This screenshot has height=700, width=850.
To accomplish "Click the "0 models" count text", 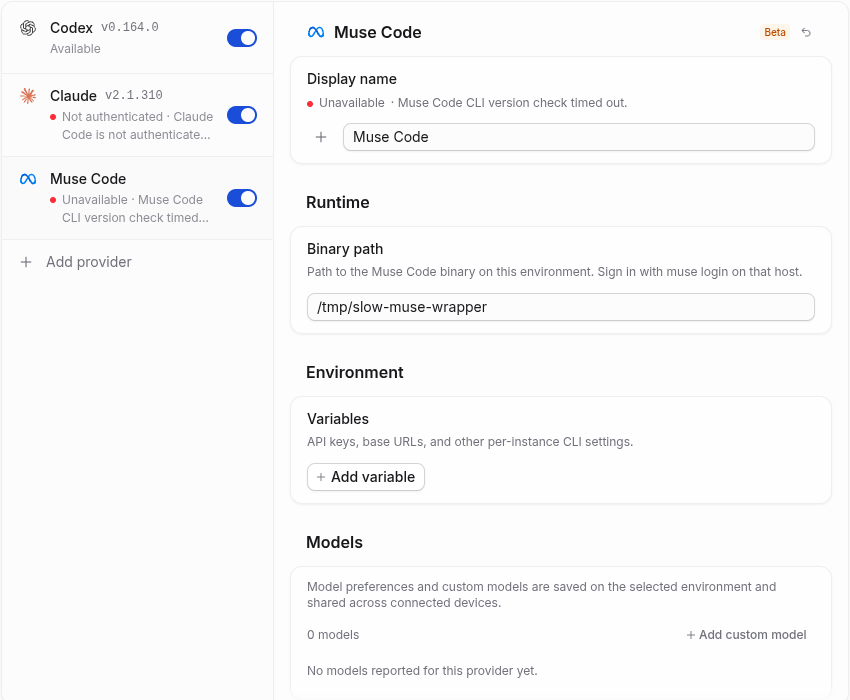I will [333, 635].
